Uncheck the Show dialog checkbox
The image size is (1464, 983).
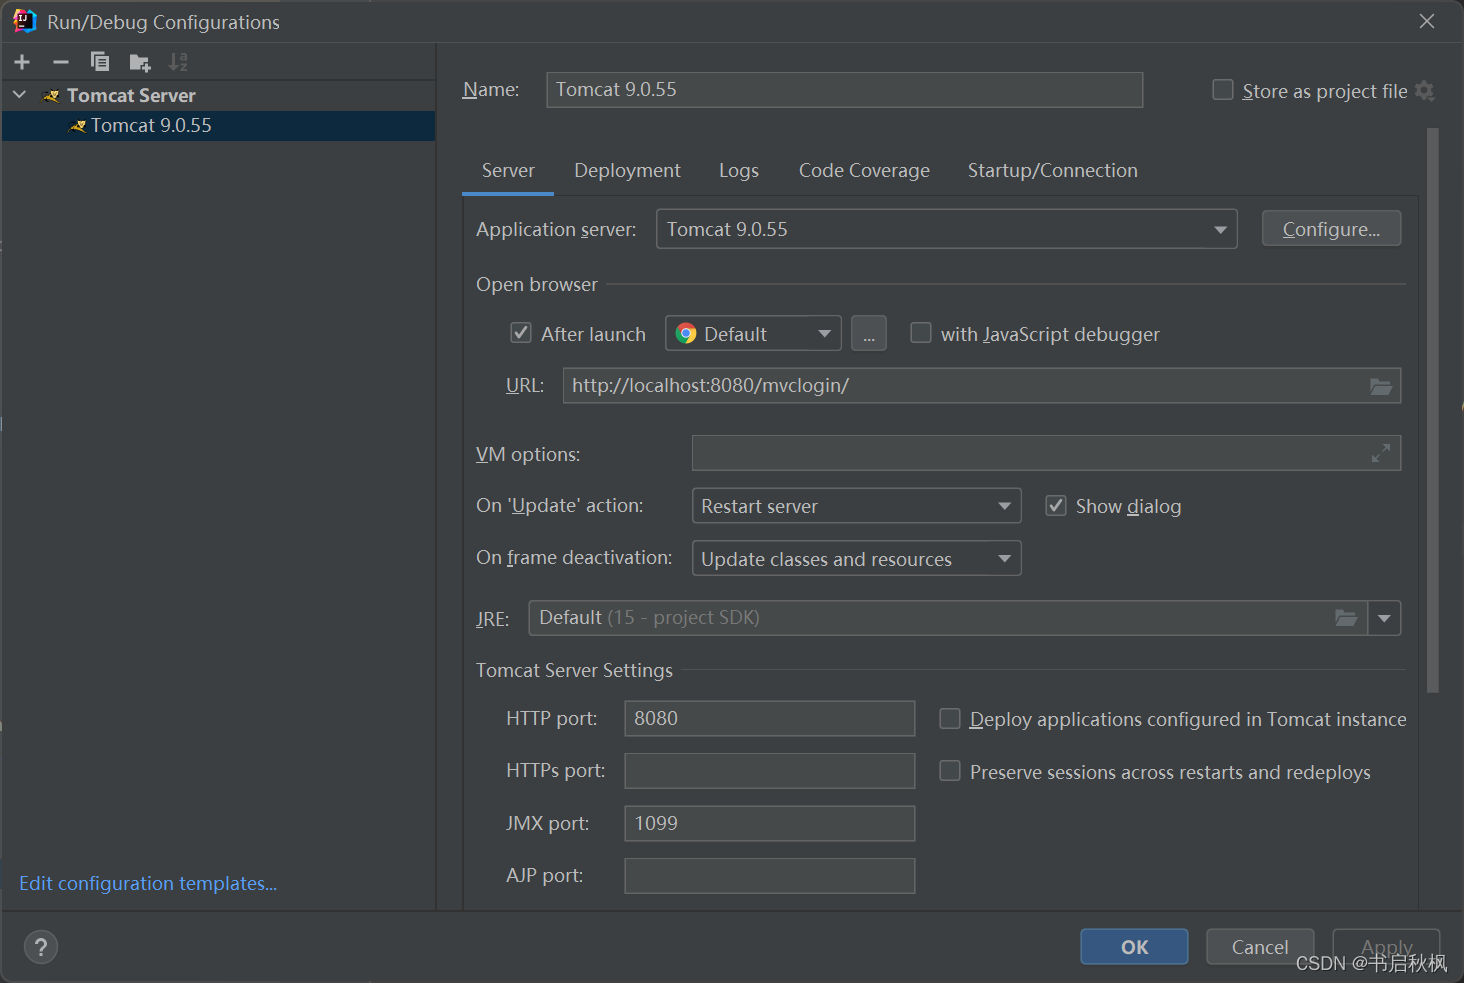coord(1056,506)
